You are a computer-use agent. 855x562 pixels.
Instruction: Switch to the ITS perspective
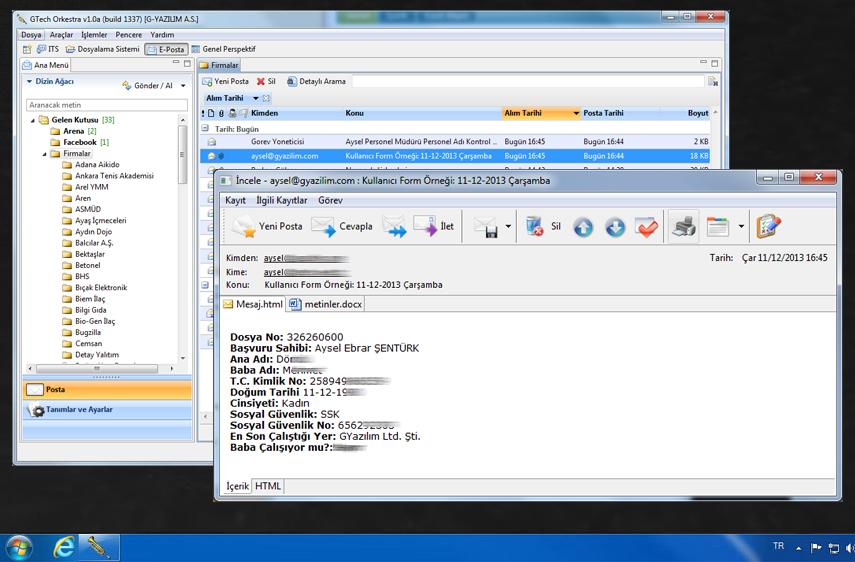47,49
